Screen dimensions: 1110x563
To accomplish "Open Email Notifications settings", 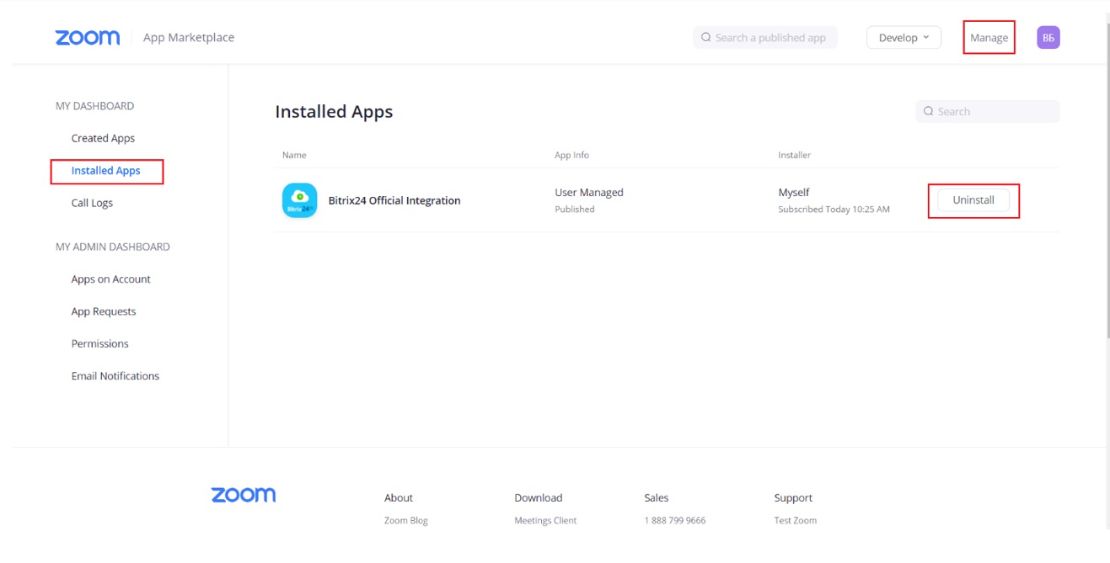I will 115,376.
